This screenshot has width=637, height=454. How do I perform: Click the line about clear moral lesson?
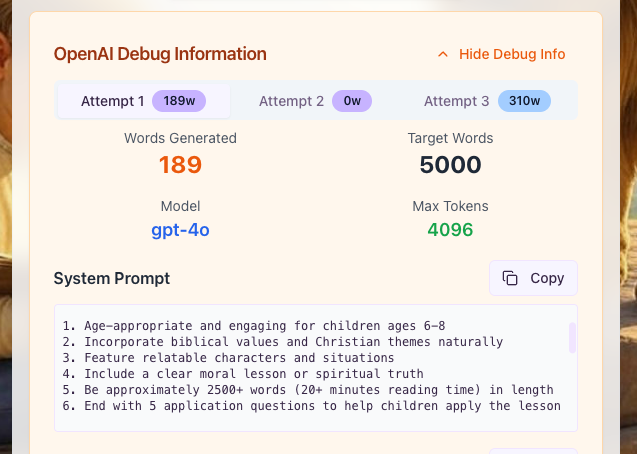click(243, 374)
